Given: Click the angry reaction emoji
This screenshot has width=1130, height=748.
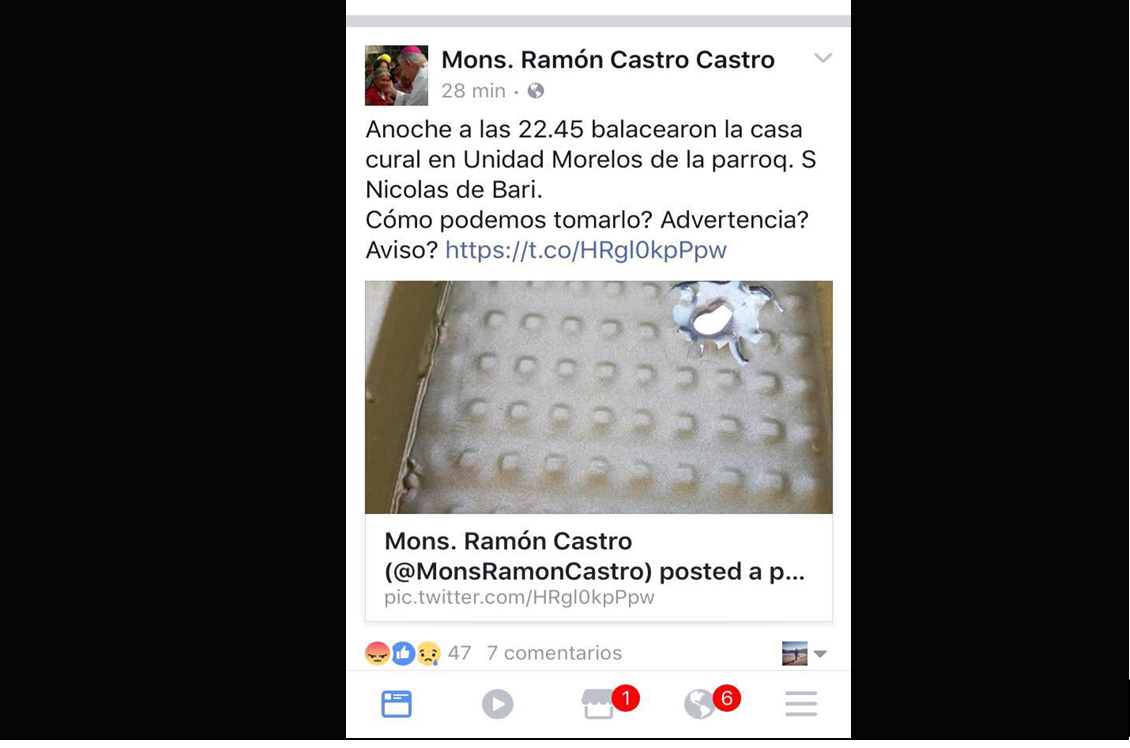Looking at the screenshot, I should pyautogui.click(x=378, y=654).
